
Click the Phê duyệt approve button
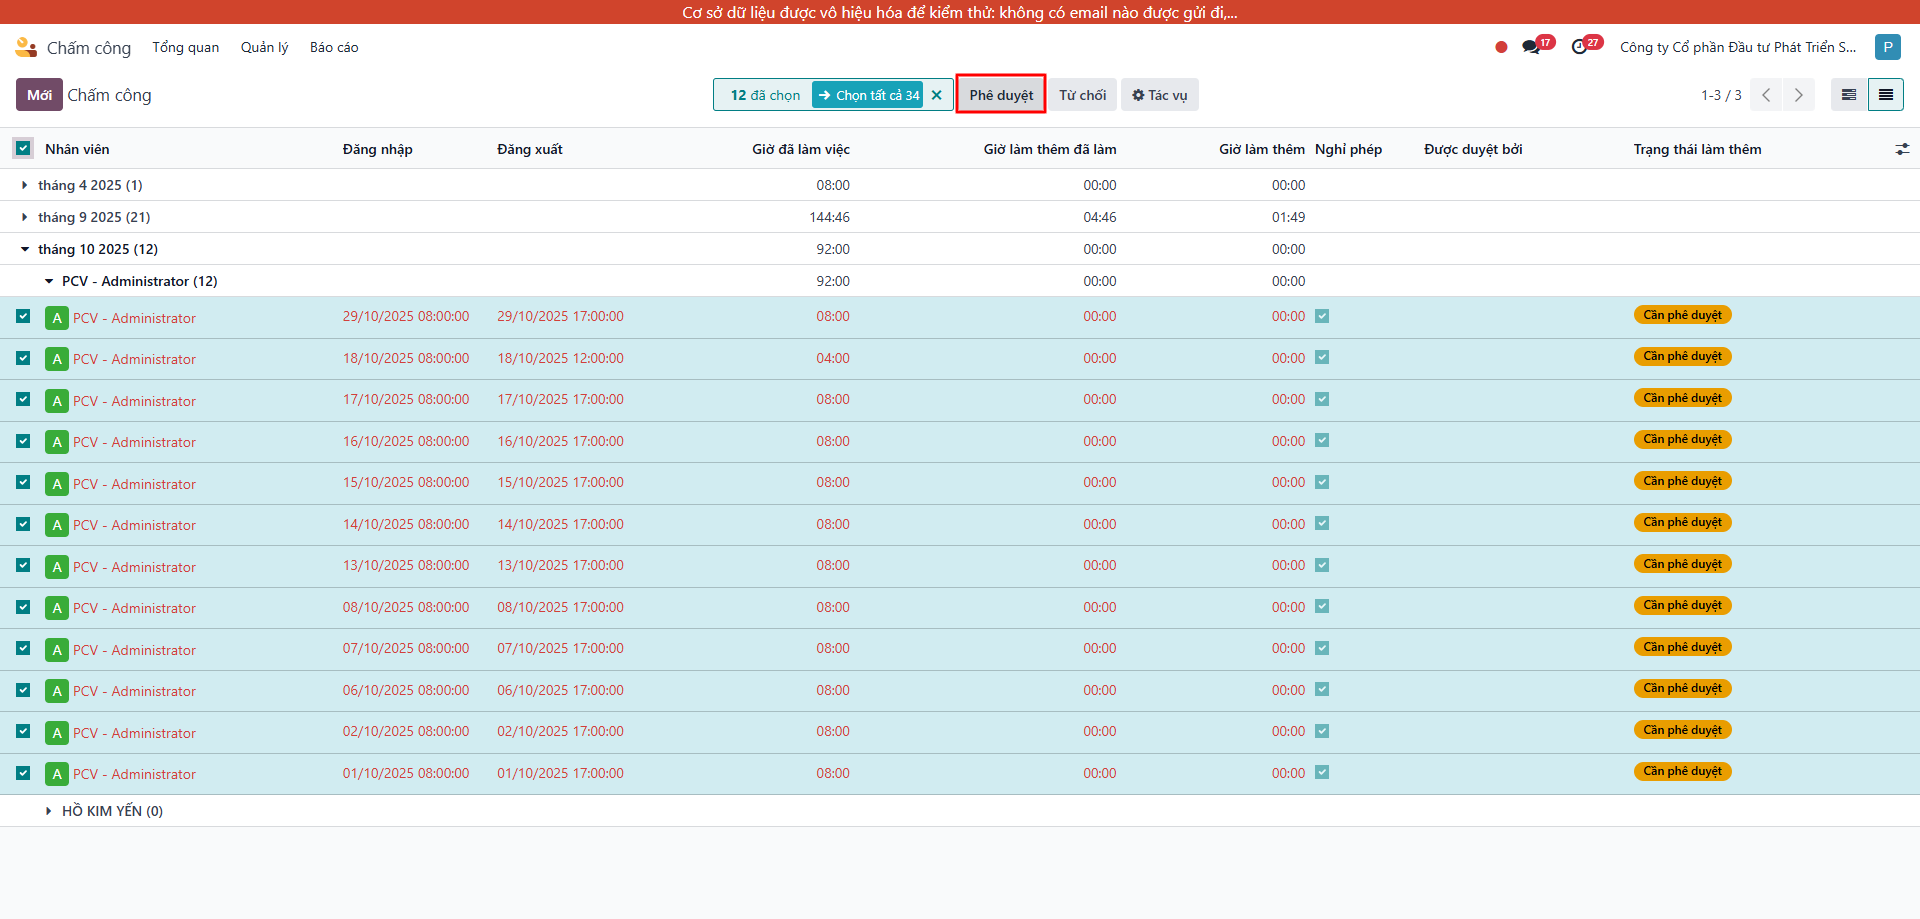pyautogui.click(x=1001, y=95)
